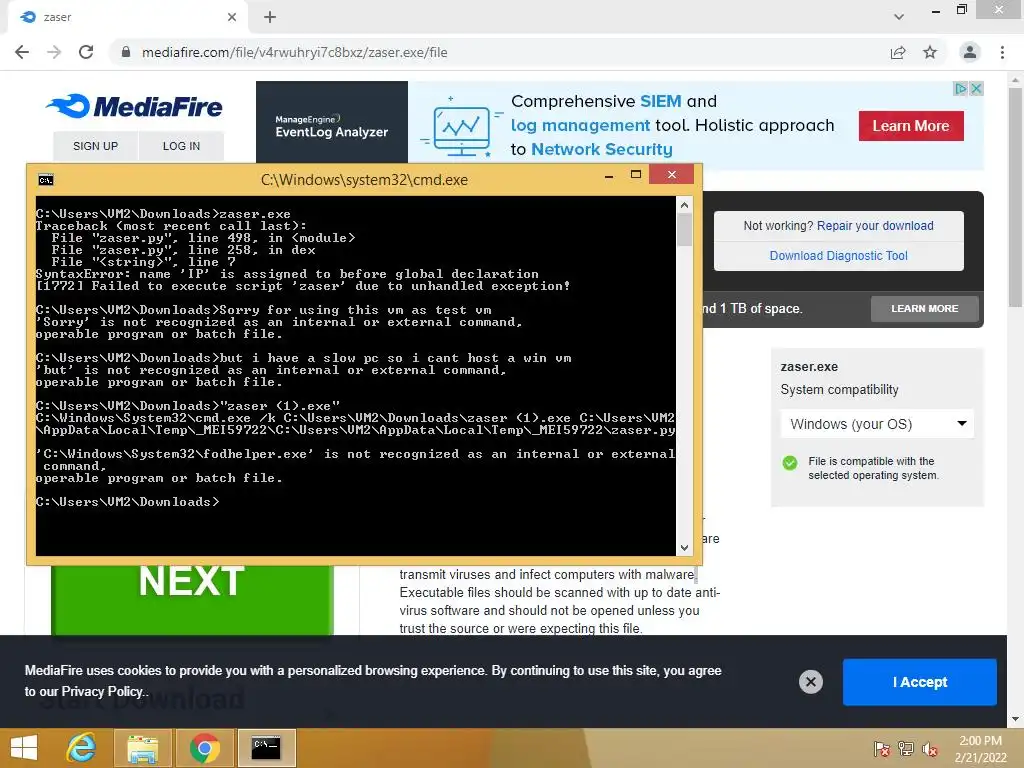Click the MediaFire logo
This screenshot has height=768, width=1024.
[135, 106]
